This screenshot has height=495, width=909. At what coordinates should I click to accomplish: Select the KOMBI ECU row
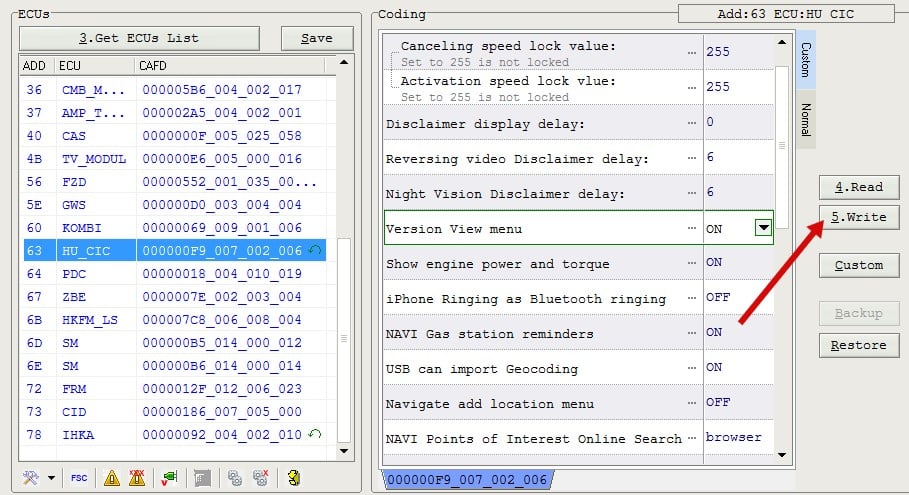pyautogui.click(x=174, y=228)
